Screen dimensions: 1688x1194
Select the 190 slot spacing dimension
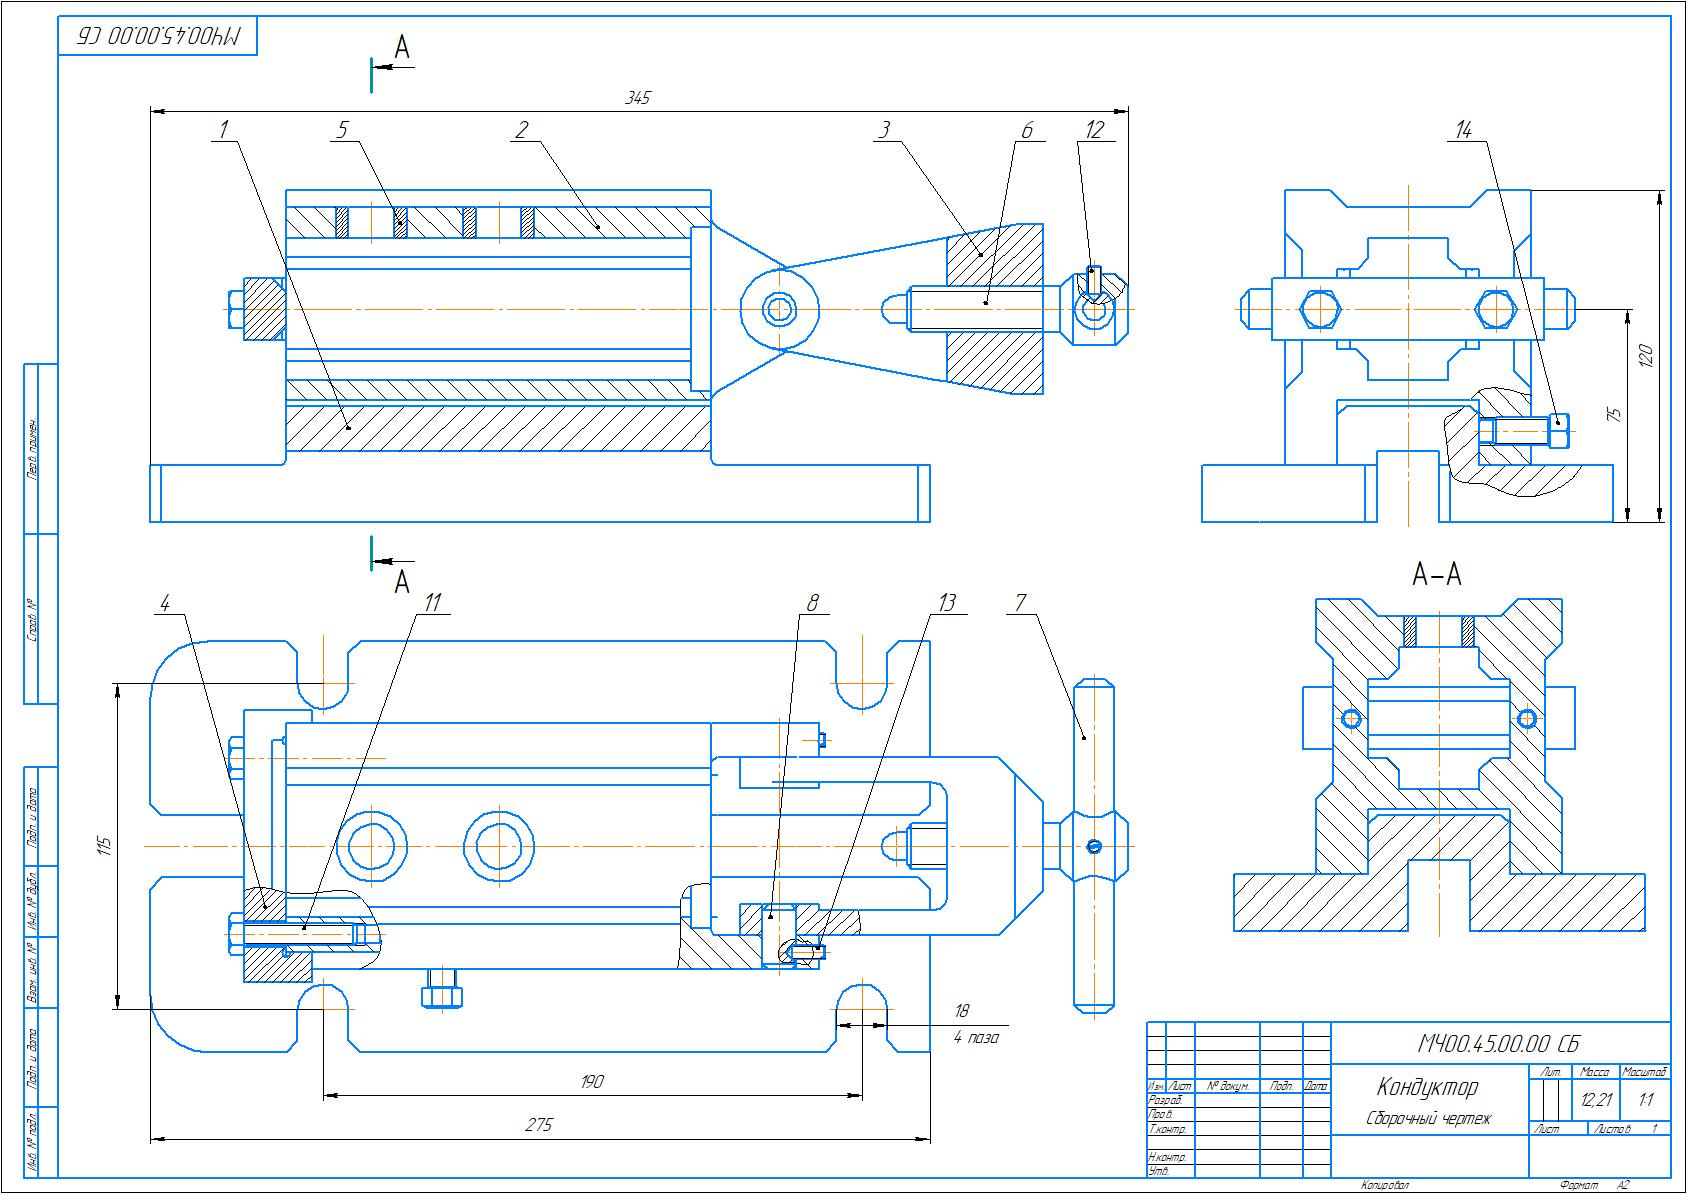click(x=591, y=1082)
